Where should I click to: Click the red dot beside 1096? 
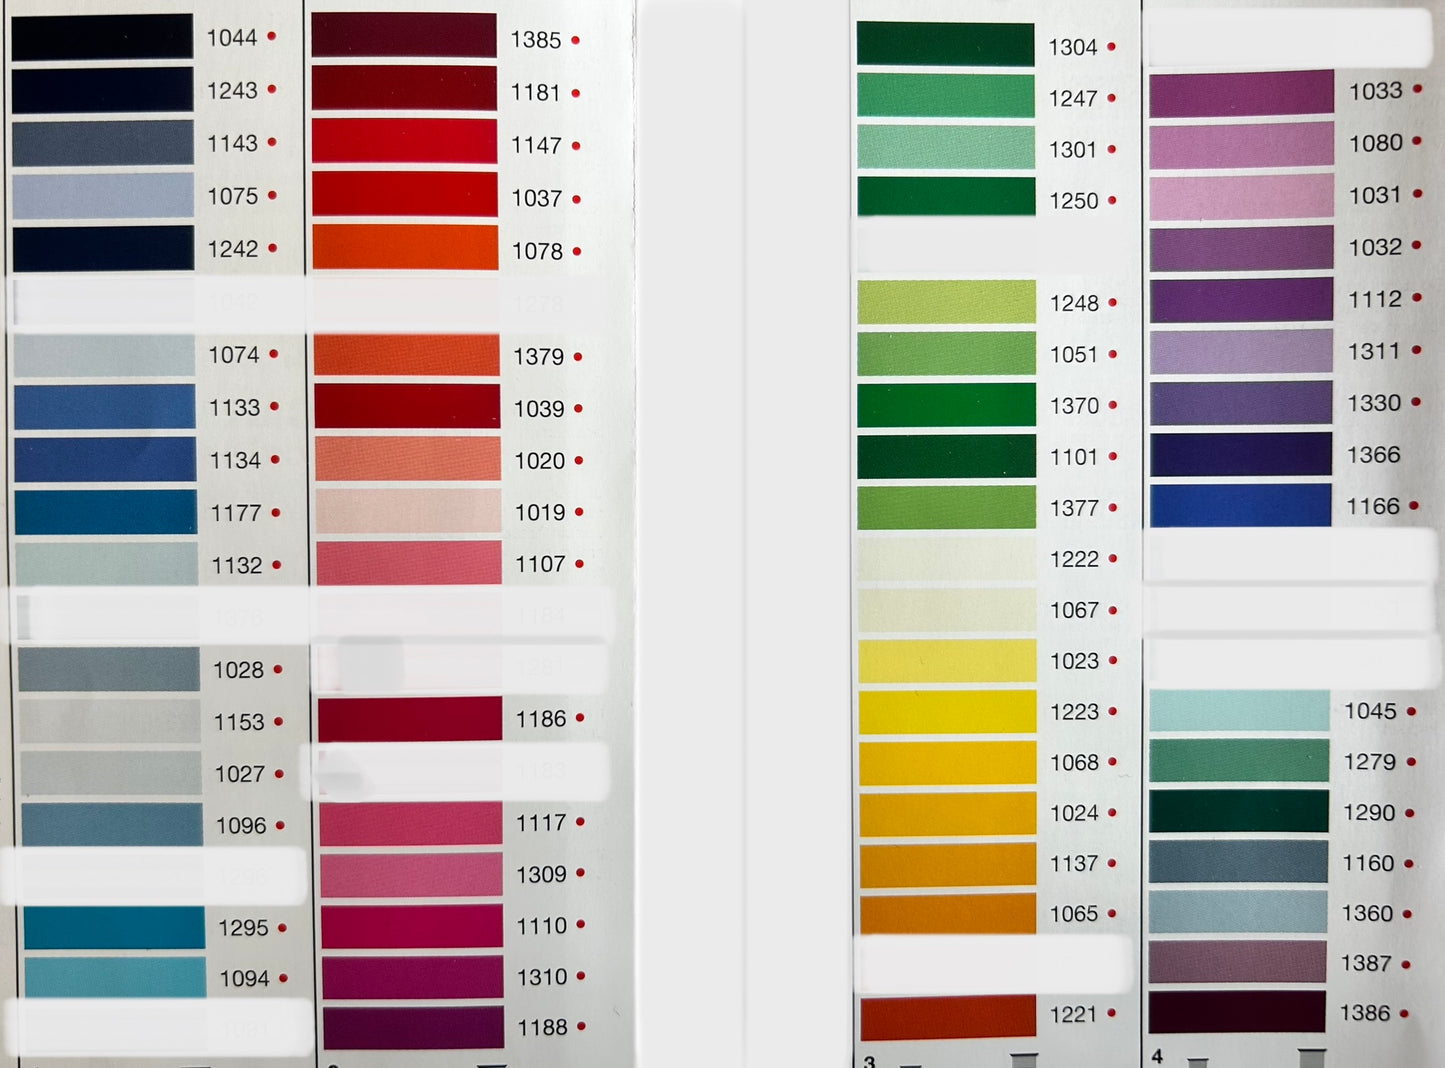(x=280, y=826)
